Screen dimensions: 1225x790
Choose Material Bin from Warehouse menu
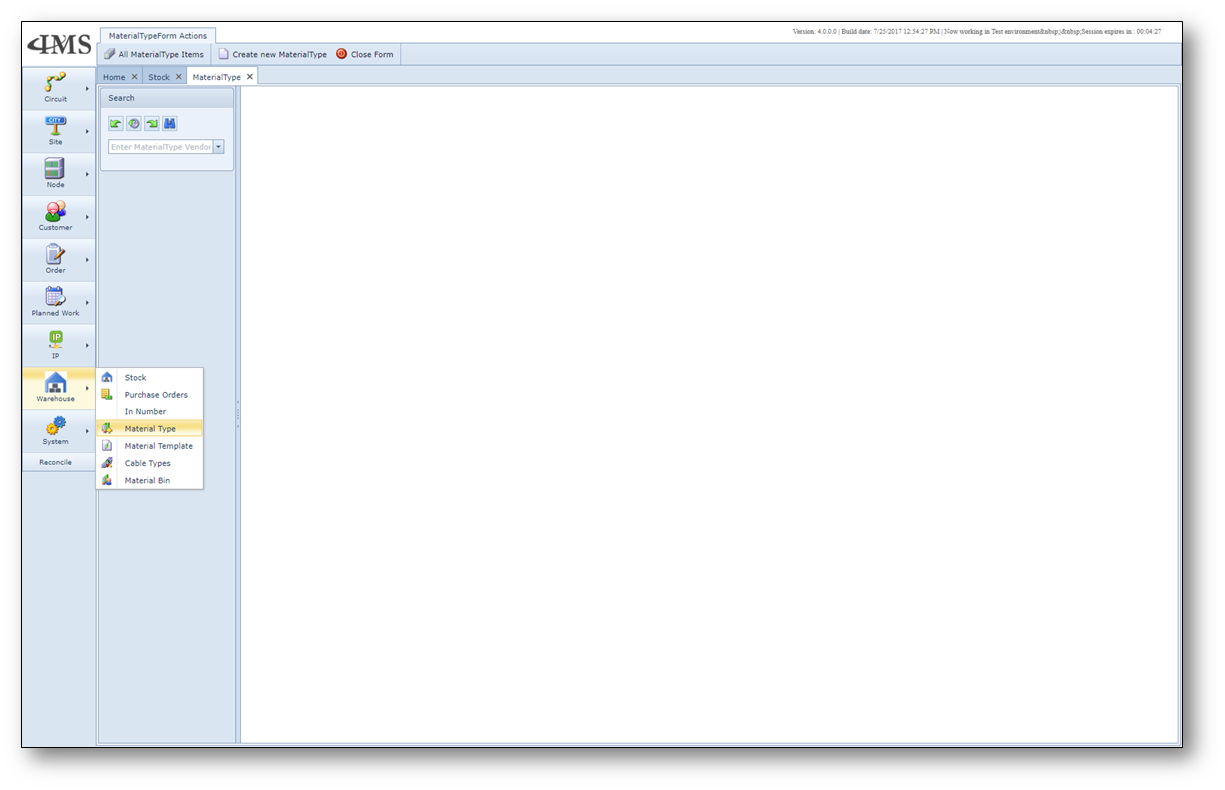tap(150, 480)
